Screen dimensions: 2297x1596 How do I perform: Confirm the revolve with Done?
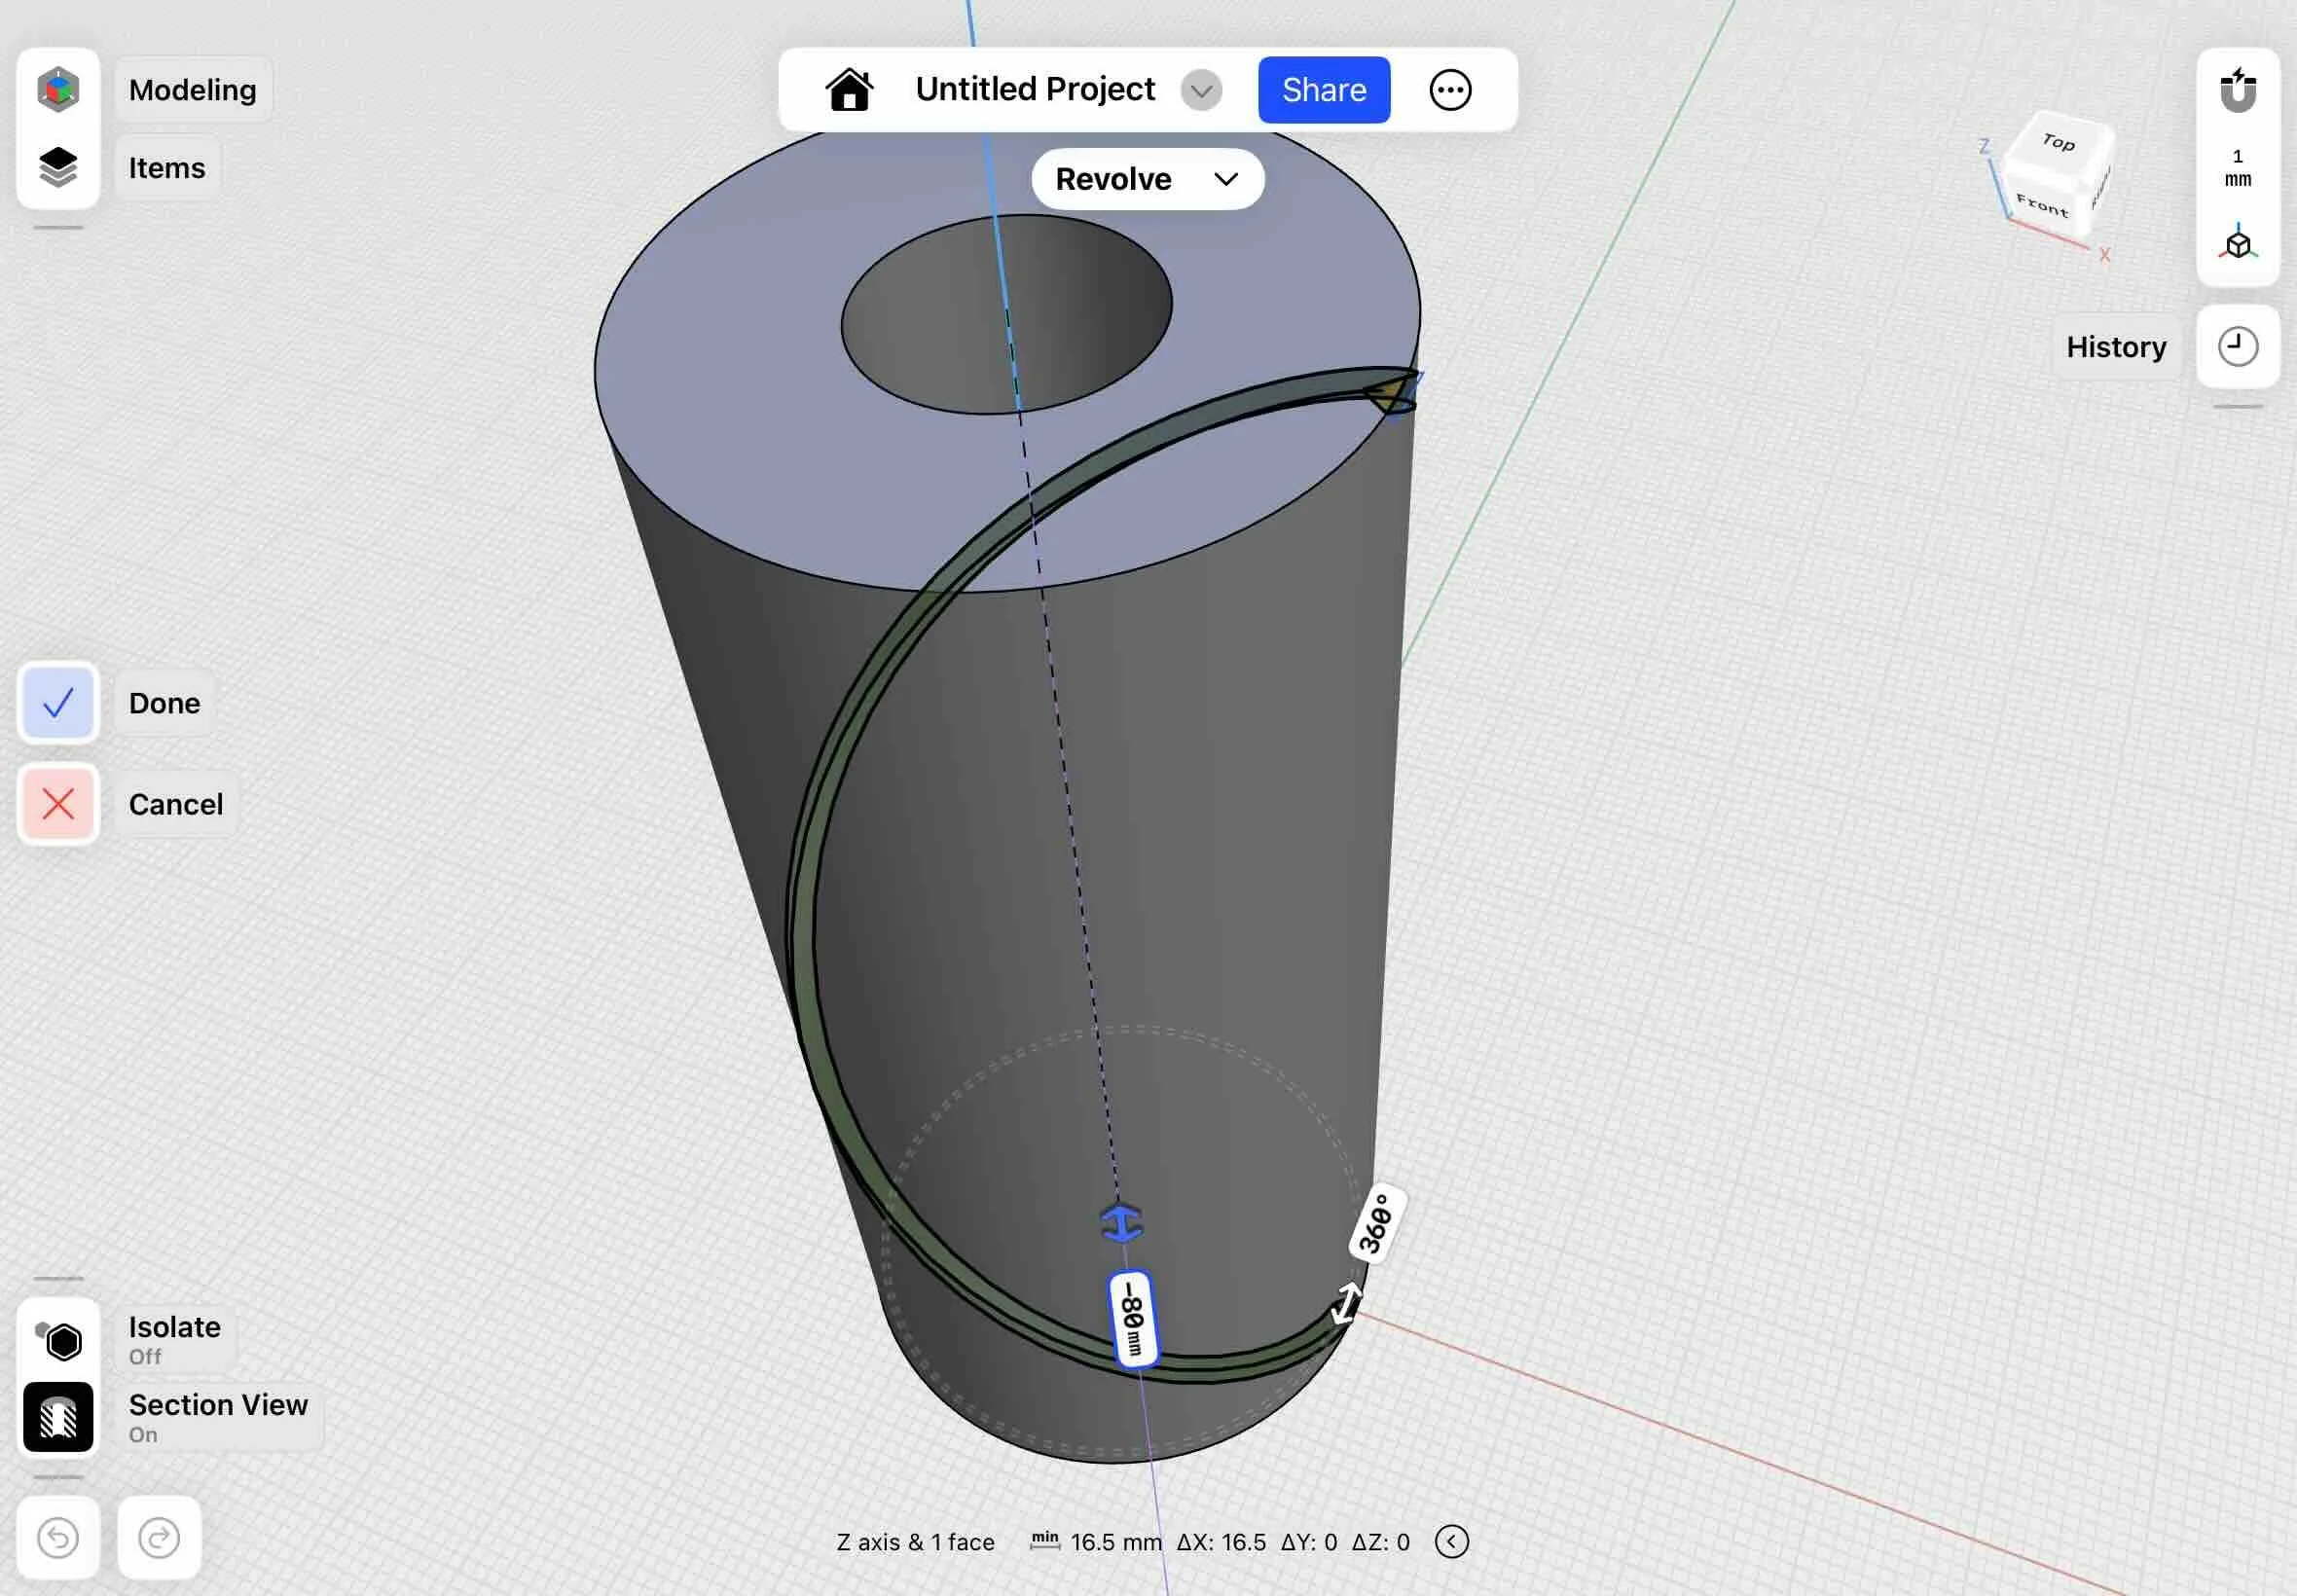tap(58, 703)
